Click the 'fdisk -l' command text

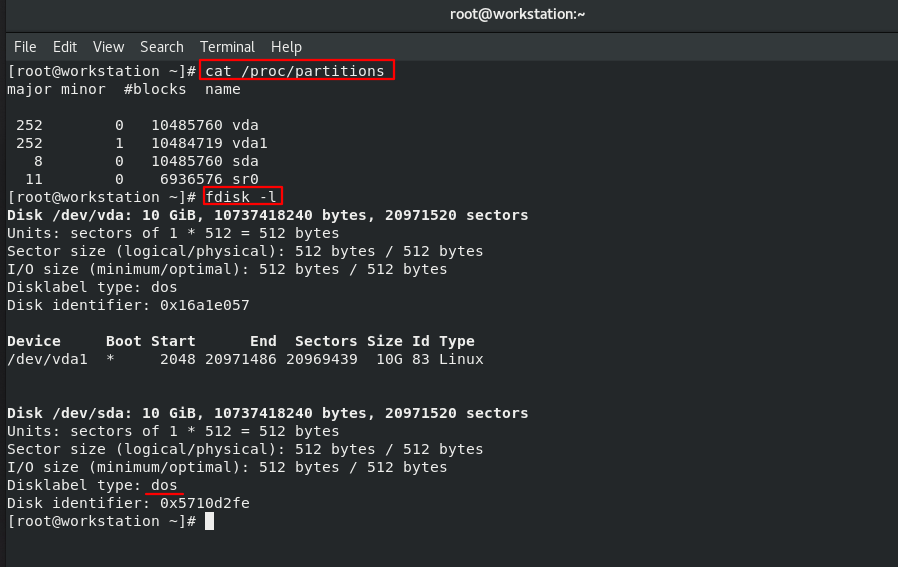[x=241, y=197]
